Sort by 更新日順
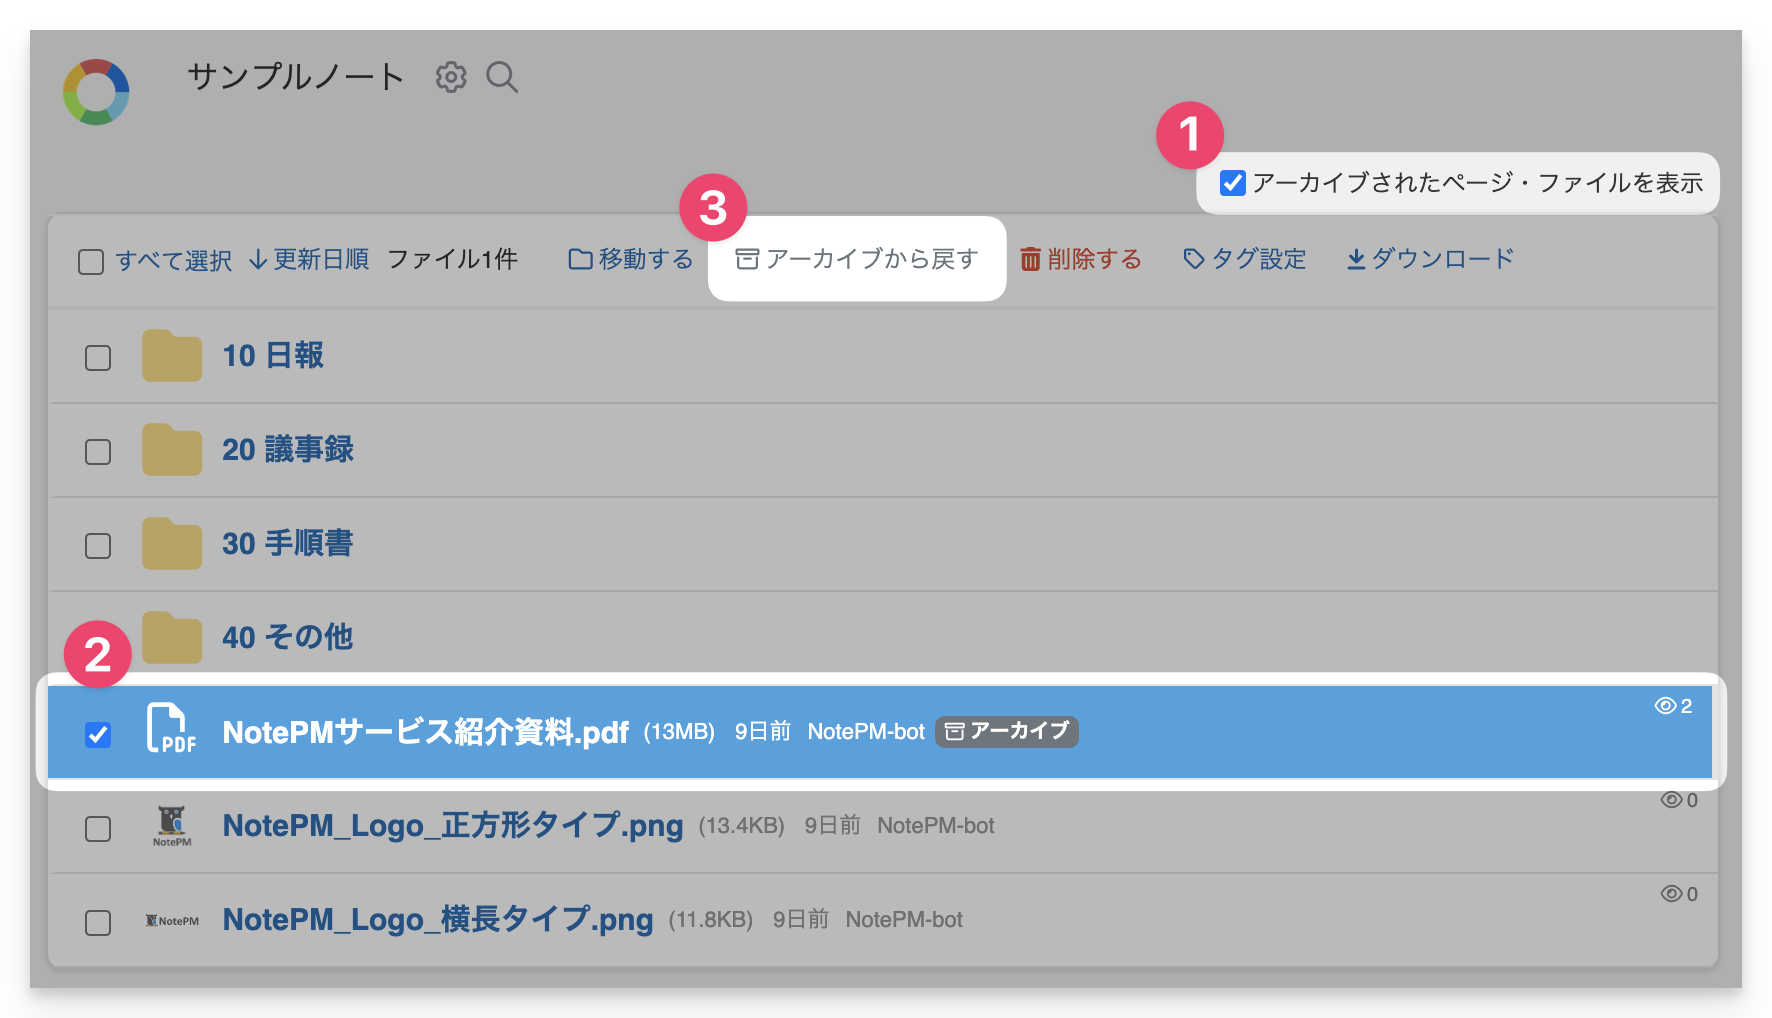This screenshot has width=1772, height=1018. [309, 260]
